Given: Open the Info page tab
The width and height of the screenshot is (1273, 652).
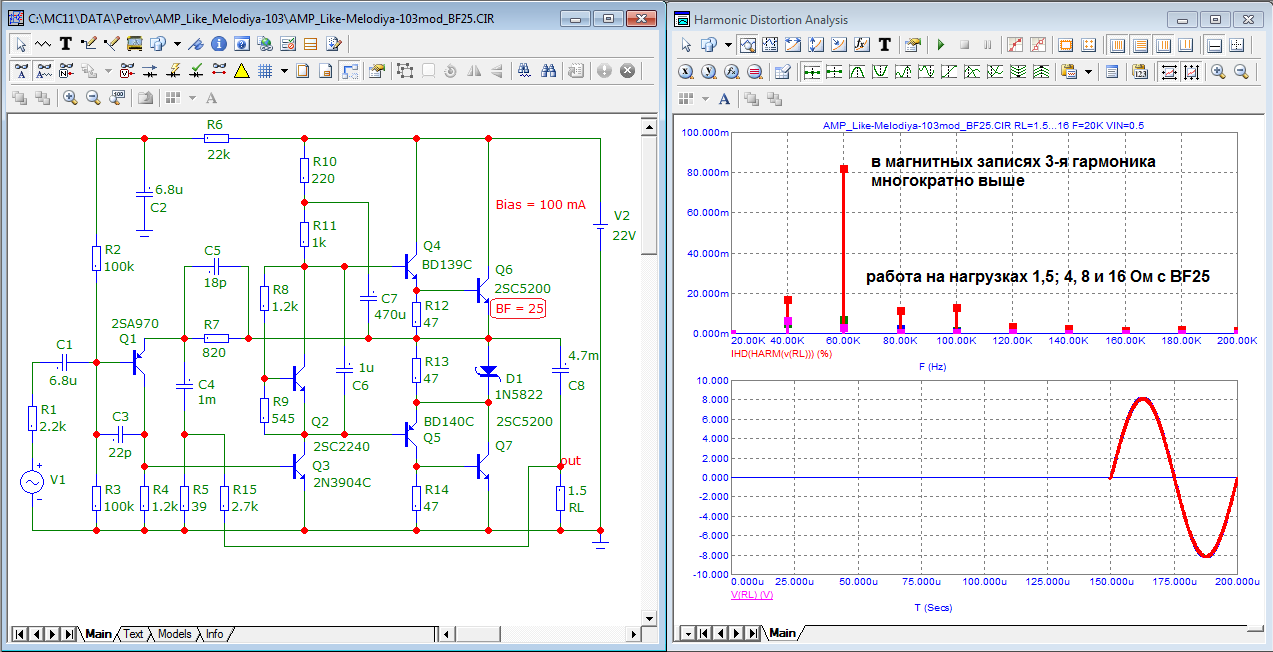Looking at the screenshot, I should pyautogui.click(x=214, y=634).
